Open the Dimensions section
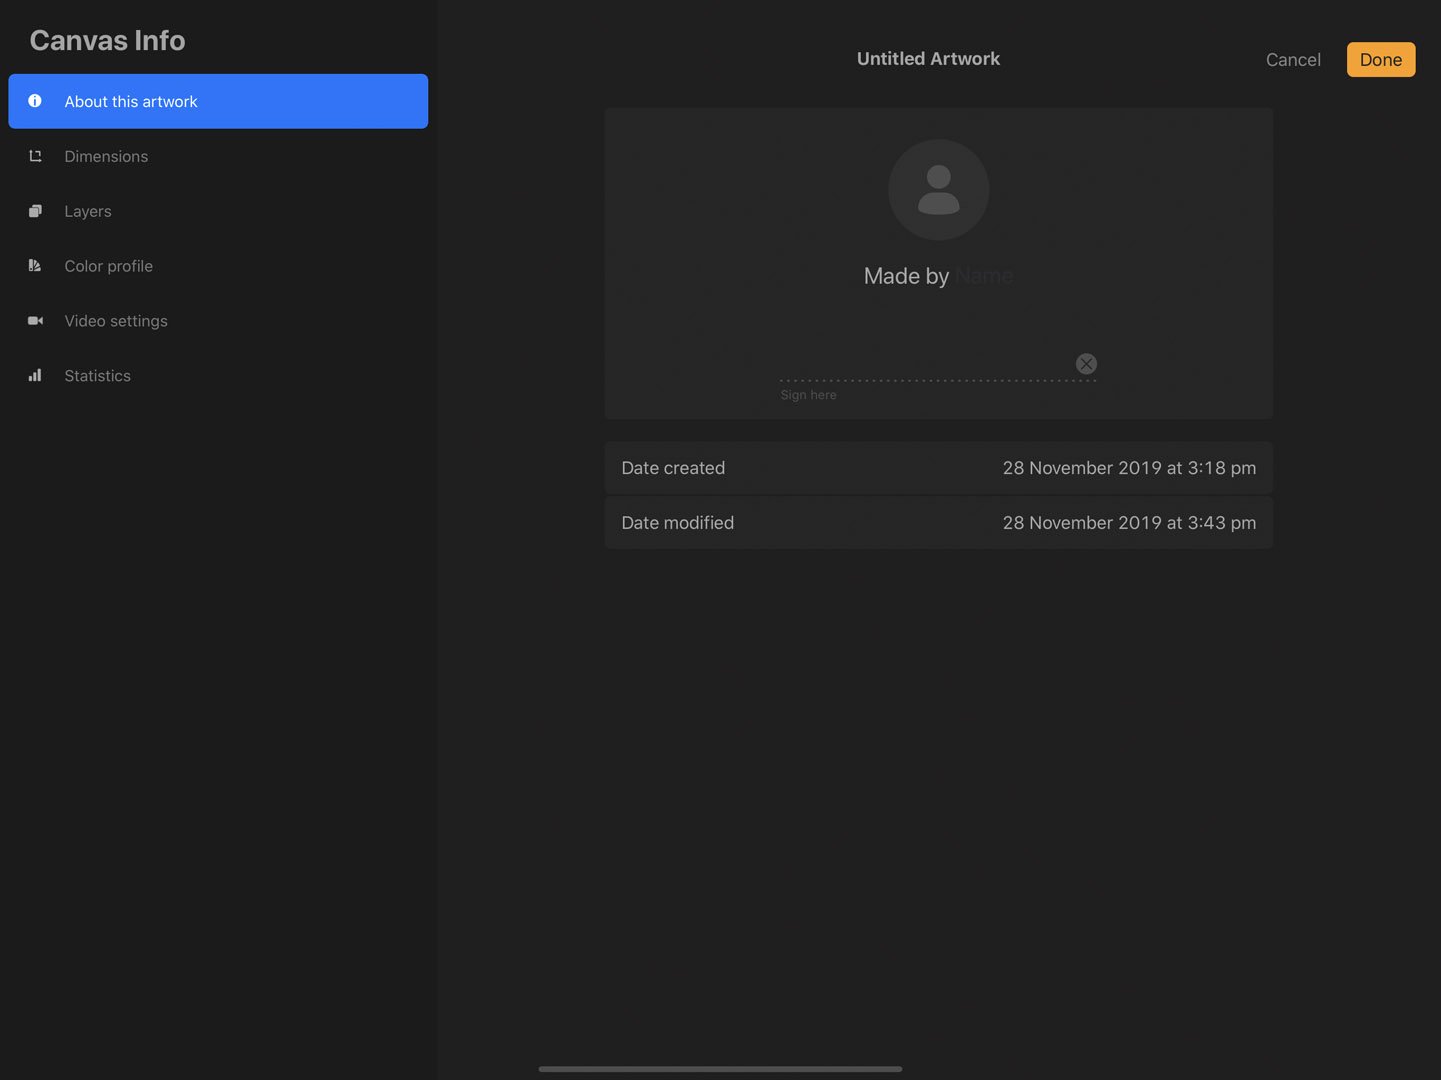Viewport: 1441px width, 1080px height. (x=106, y=156)
